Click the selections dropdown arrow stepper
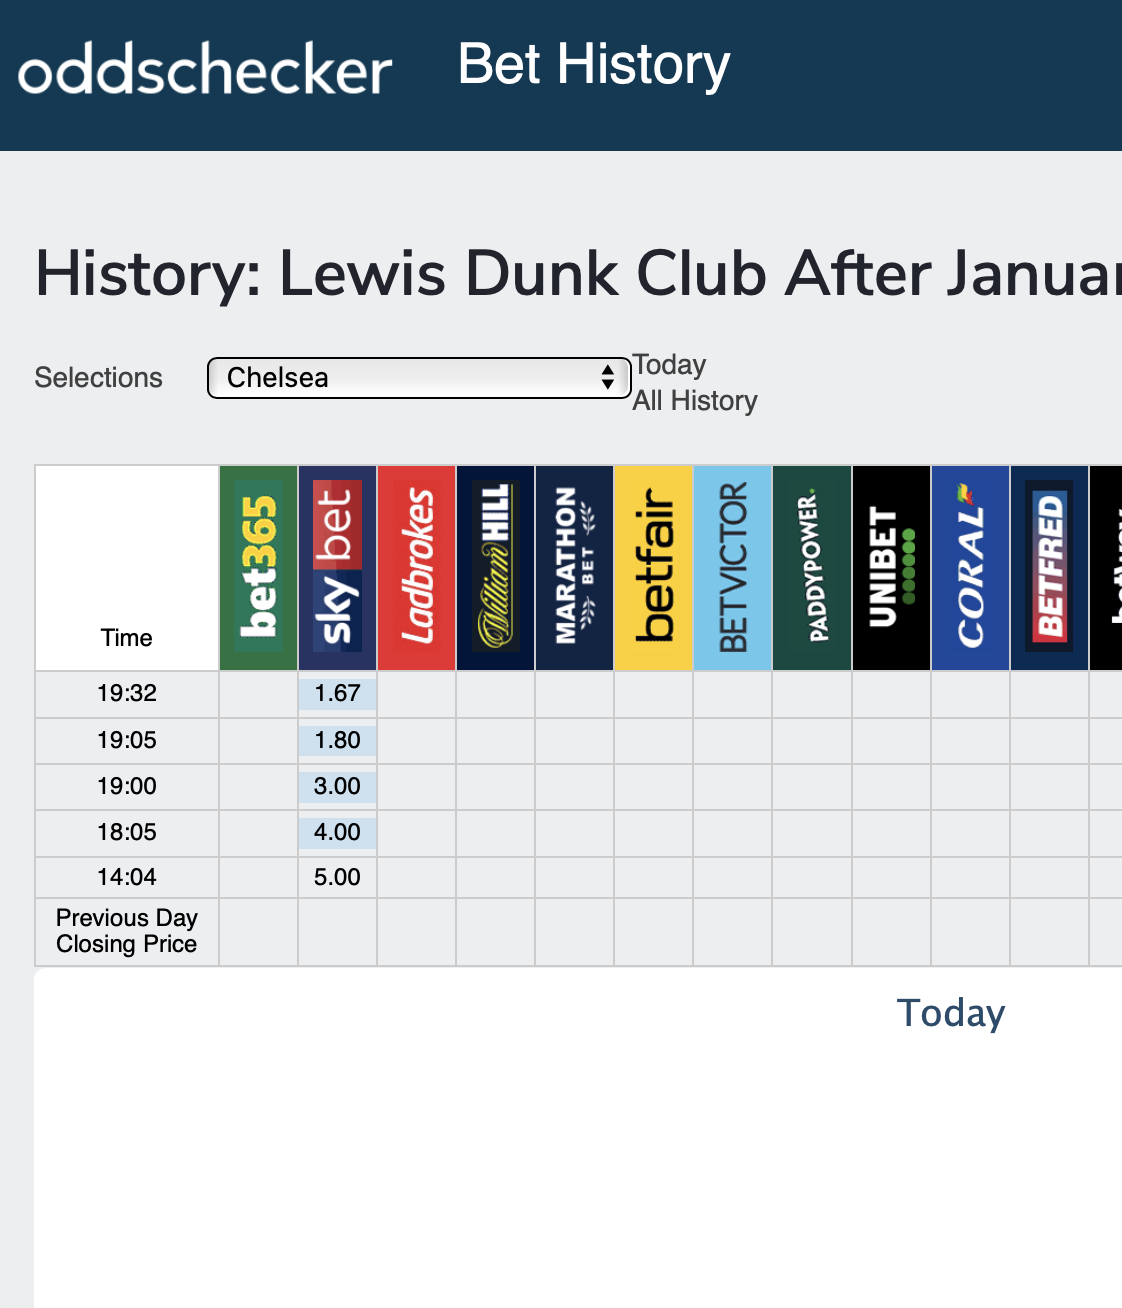The height and width of the screenshot is (1308, 1122). tap(607, 378)
